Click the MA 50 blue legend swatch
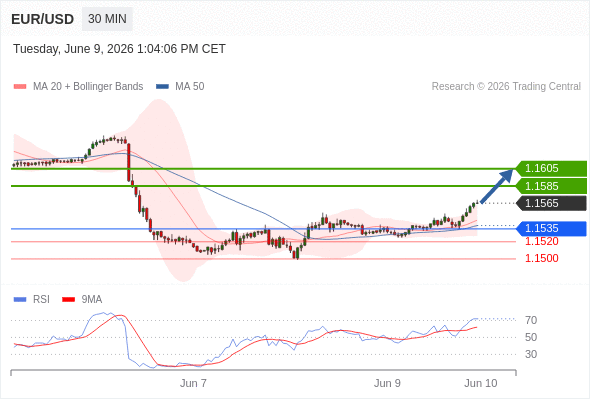Screen dimensions: 590x400 pyautogui.click(x=163, y=87)
